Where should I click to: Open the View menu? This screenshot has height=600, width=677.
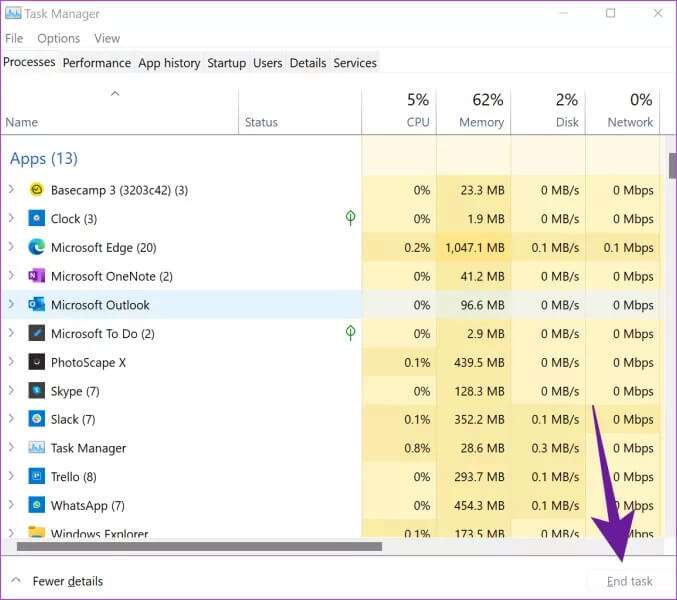107,38
